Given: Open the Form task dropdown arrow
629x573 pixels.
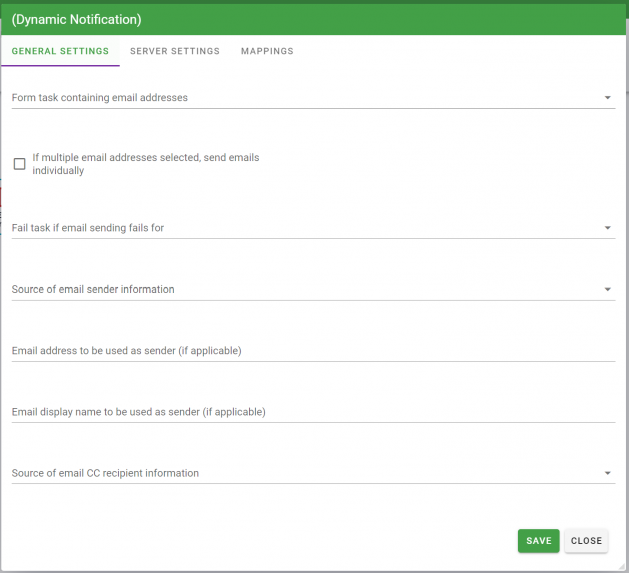Looking at the screenshot, I should tap(608, 98).
